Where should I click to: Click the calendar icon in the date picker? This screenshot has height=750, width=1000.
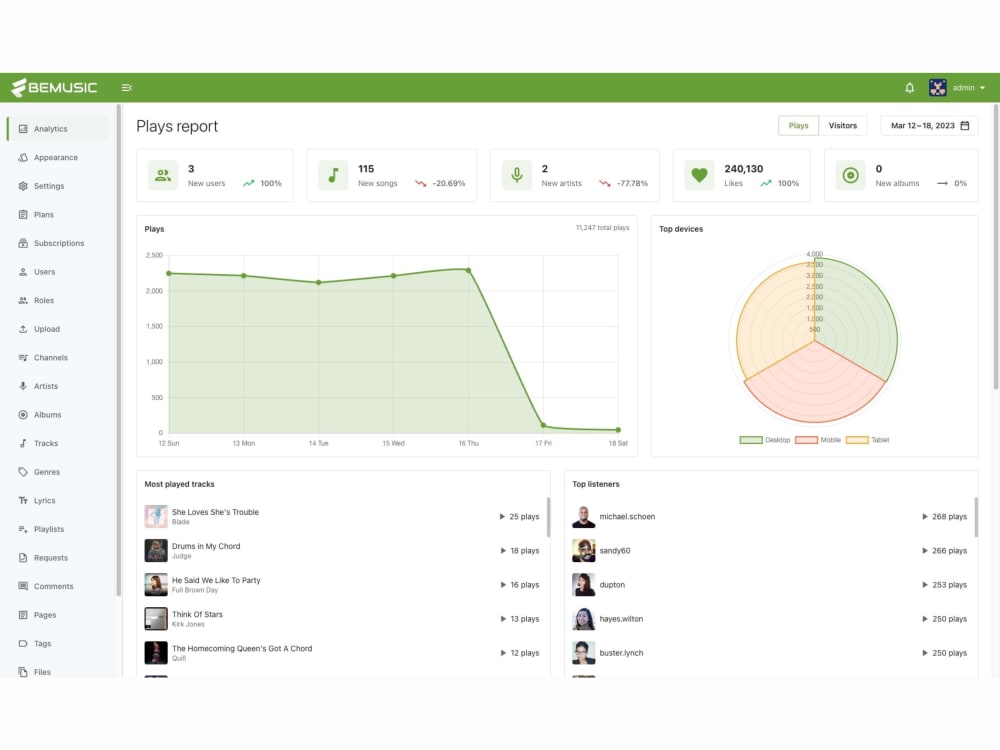coord(965,126)
